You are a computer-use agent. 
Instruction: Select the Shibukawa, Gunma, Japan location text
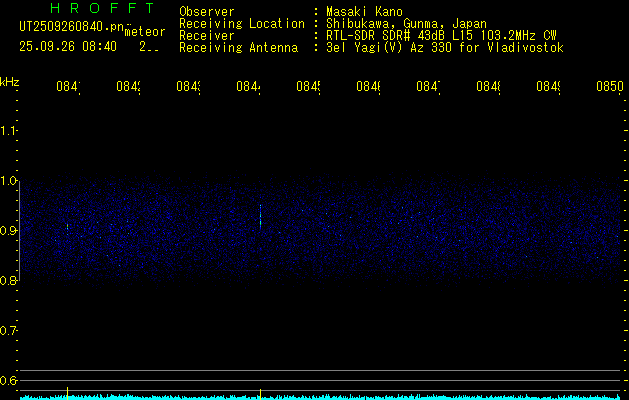pyautogui.click(x=398, y=23)
